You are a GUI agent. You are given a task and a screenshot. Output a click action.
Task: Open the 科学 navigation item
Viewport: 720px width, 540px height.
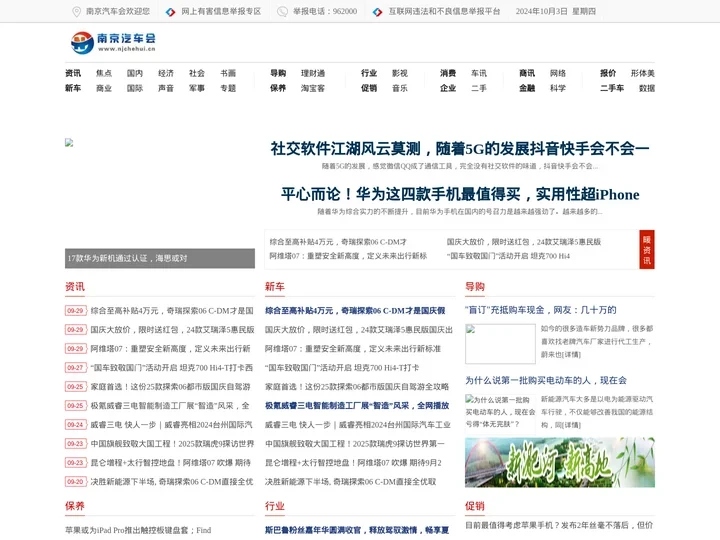click(x=558, y=88)
